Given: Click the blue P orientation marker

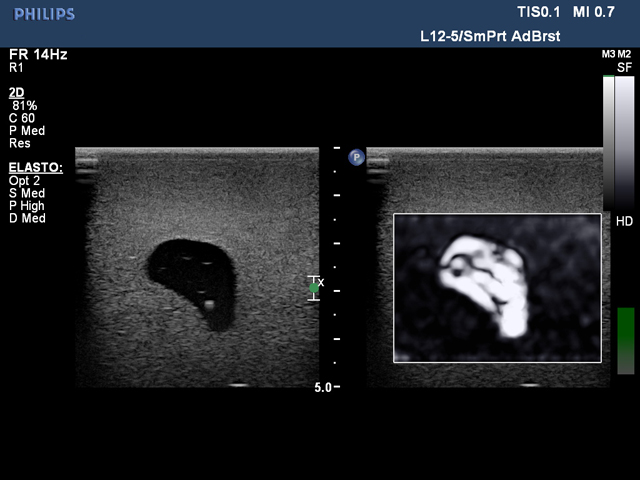Looking at the screenshot, I should point(356,157).
